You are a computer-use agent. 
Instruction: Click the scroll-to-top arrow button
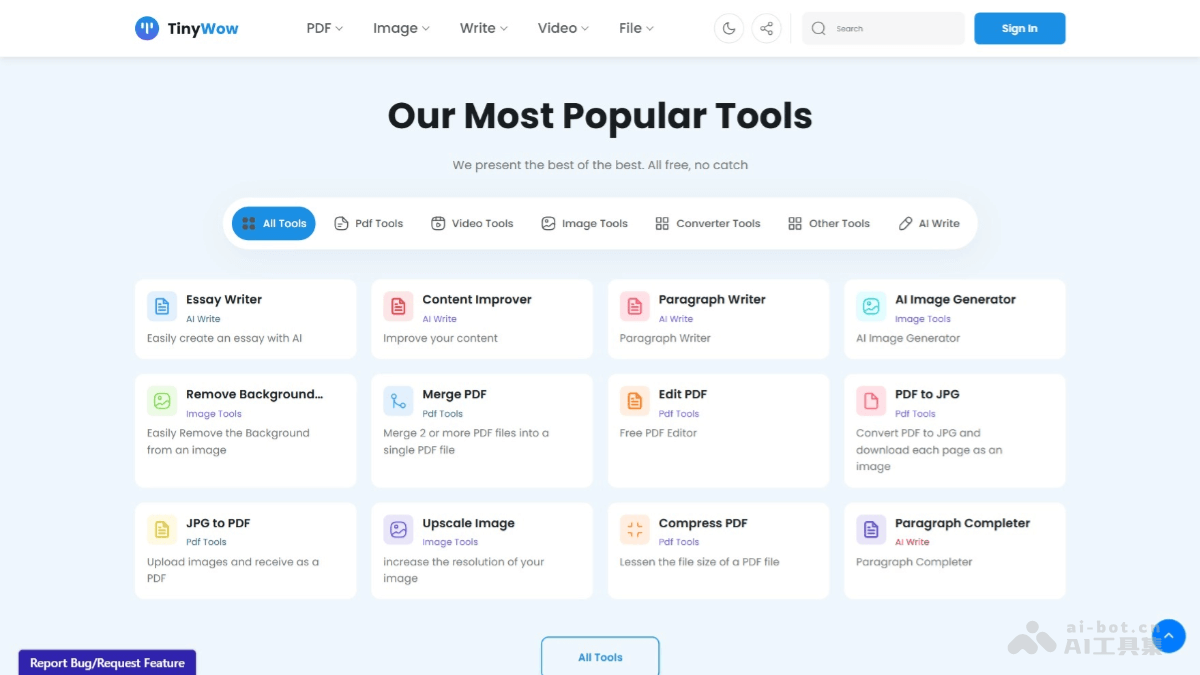1169,636
